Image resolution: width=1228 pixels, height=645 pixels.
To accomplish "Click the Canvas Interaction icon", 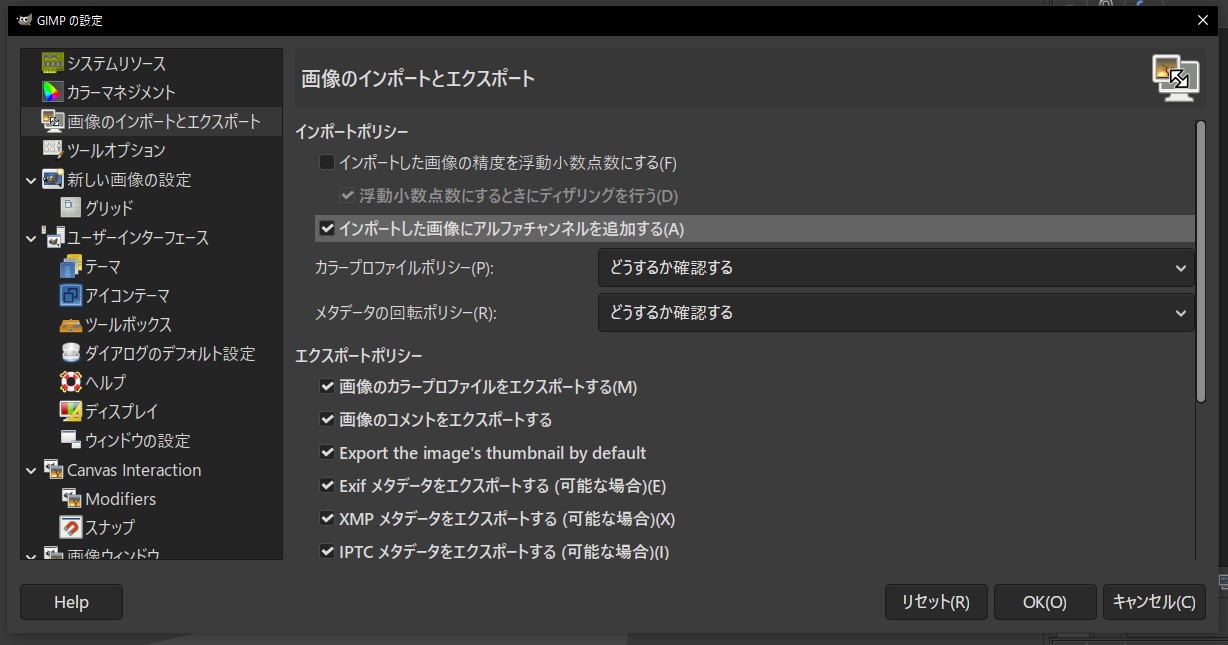I will pyautogui.click(x=52, y=470).
